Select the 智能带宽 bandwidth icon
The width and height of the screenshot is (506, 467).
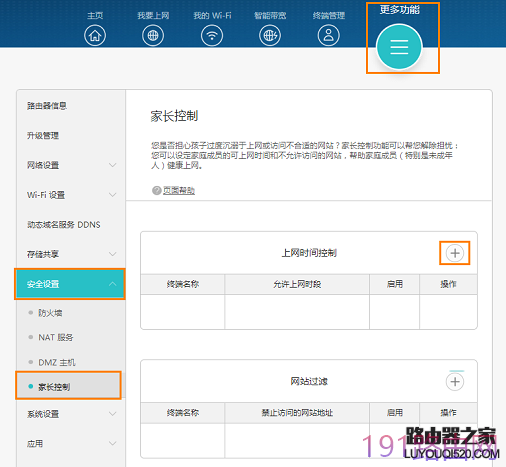click(270, 35)
